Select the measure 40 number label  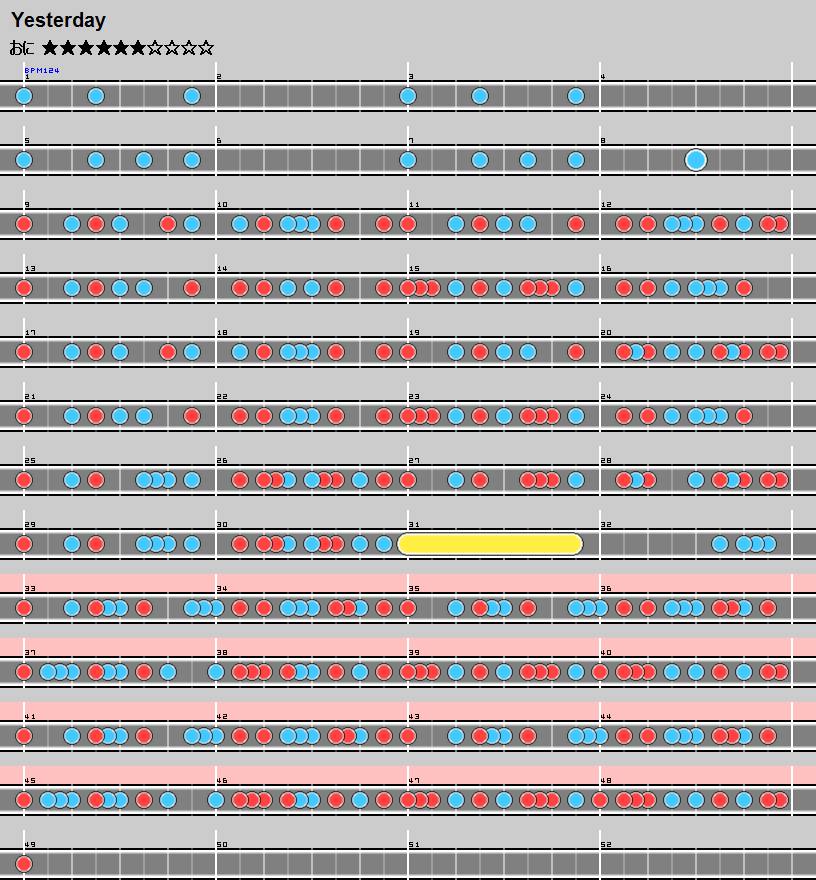[x=606, y=653]
